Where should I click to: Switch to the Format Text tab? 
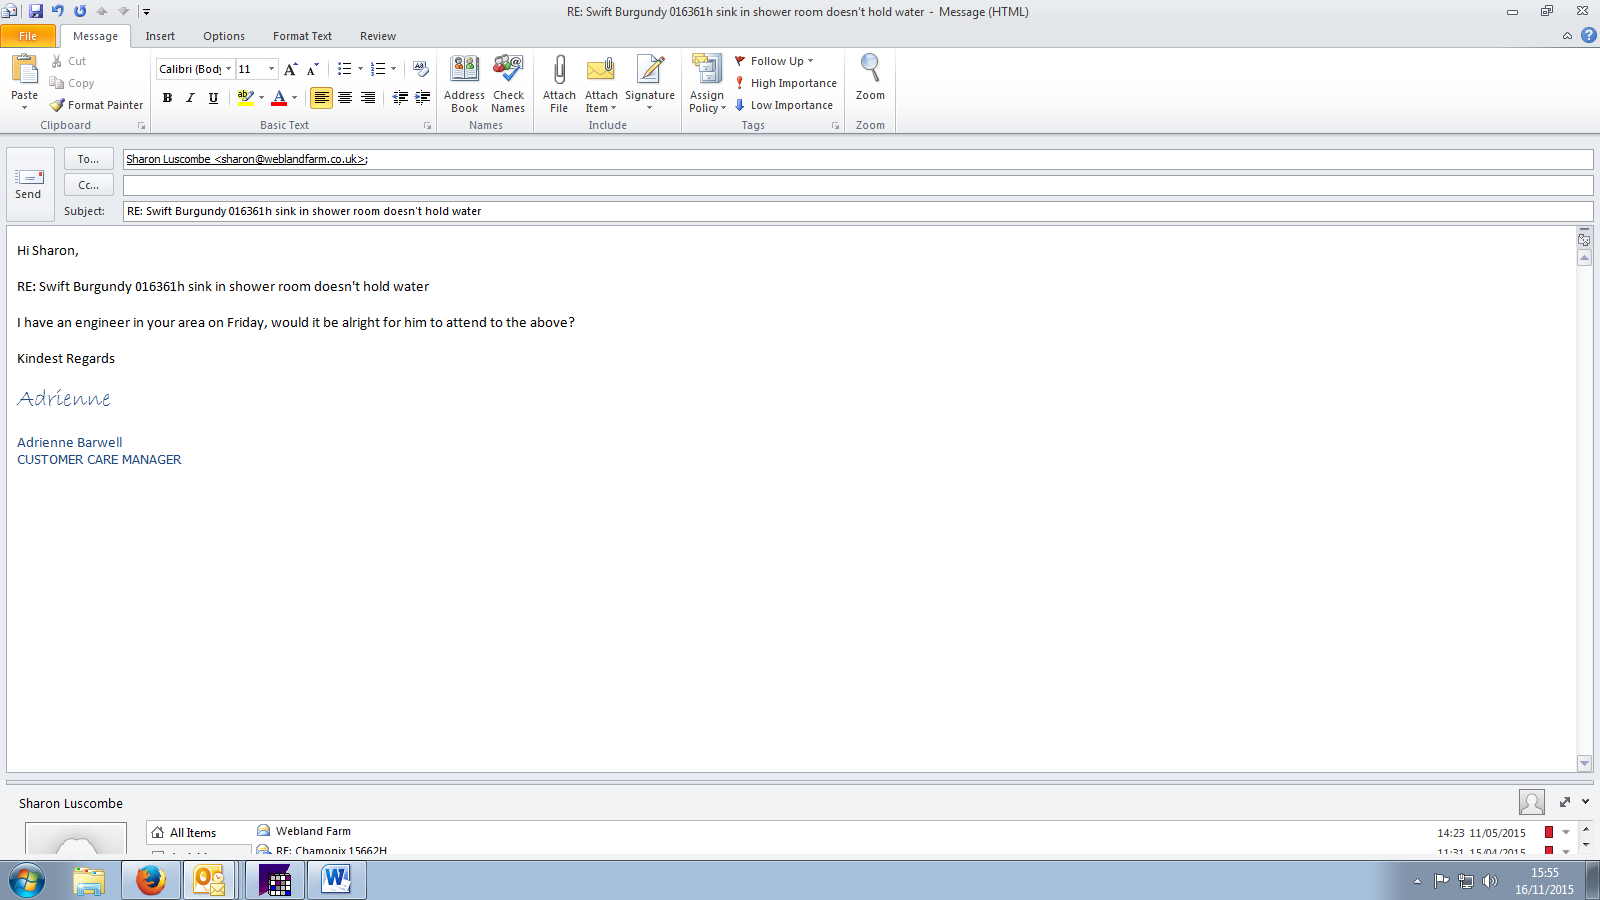point(302,36)
